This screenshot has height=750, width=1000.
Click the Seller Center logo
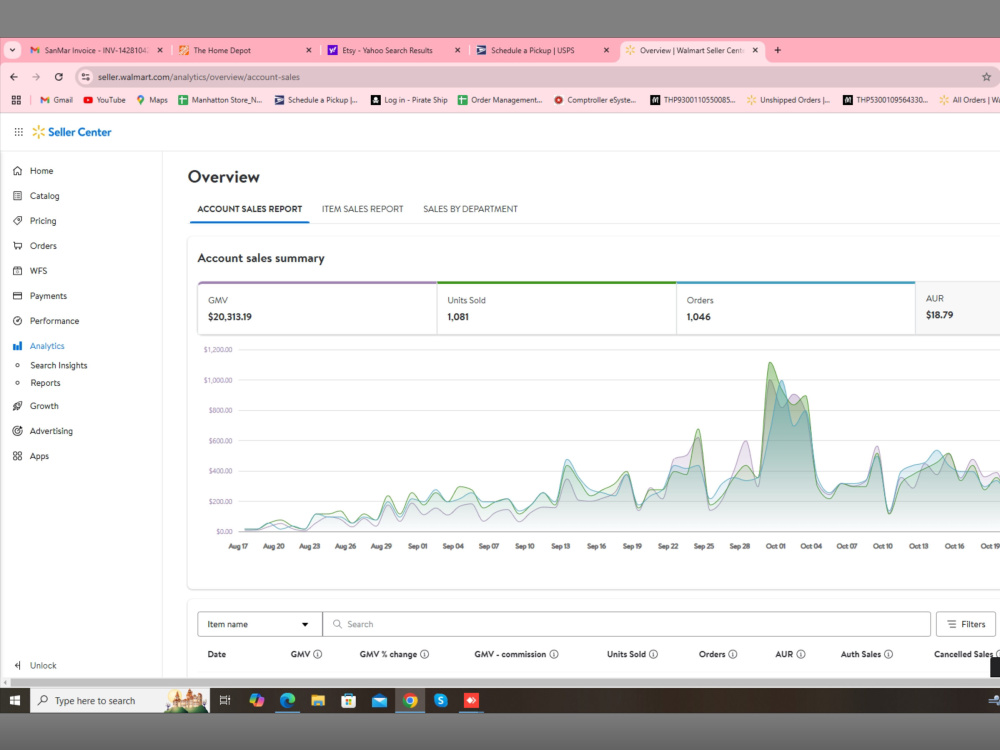click(72, 132)
